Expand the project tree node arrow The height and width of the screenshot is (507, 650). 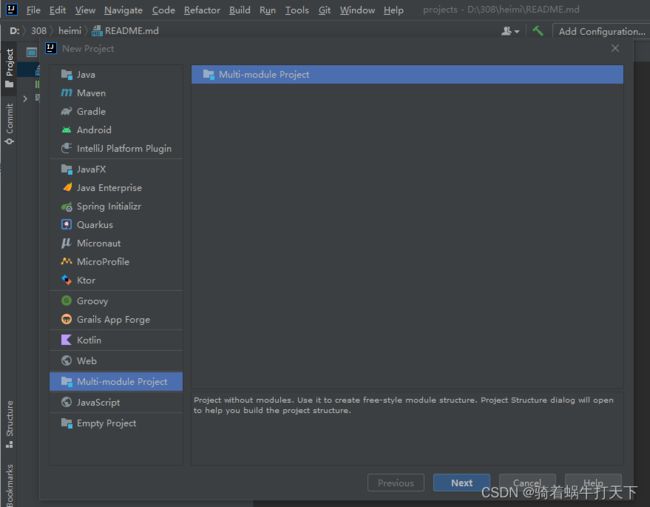tap(25, 99)
